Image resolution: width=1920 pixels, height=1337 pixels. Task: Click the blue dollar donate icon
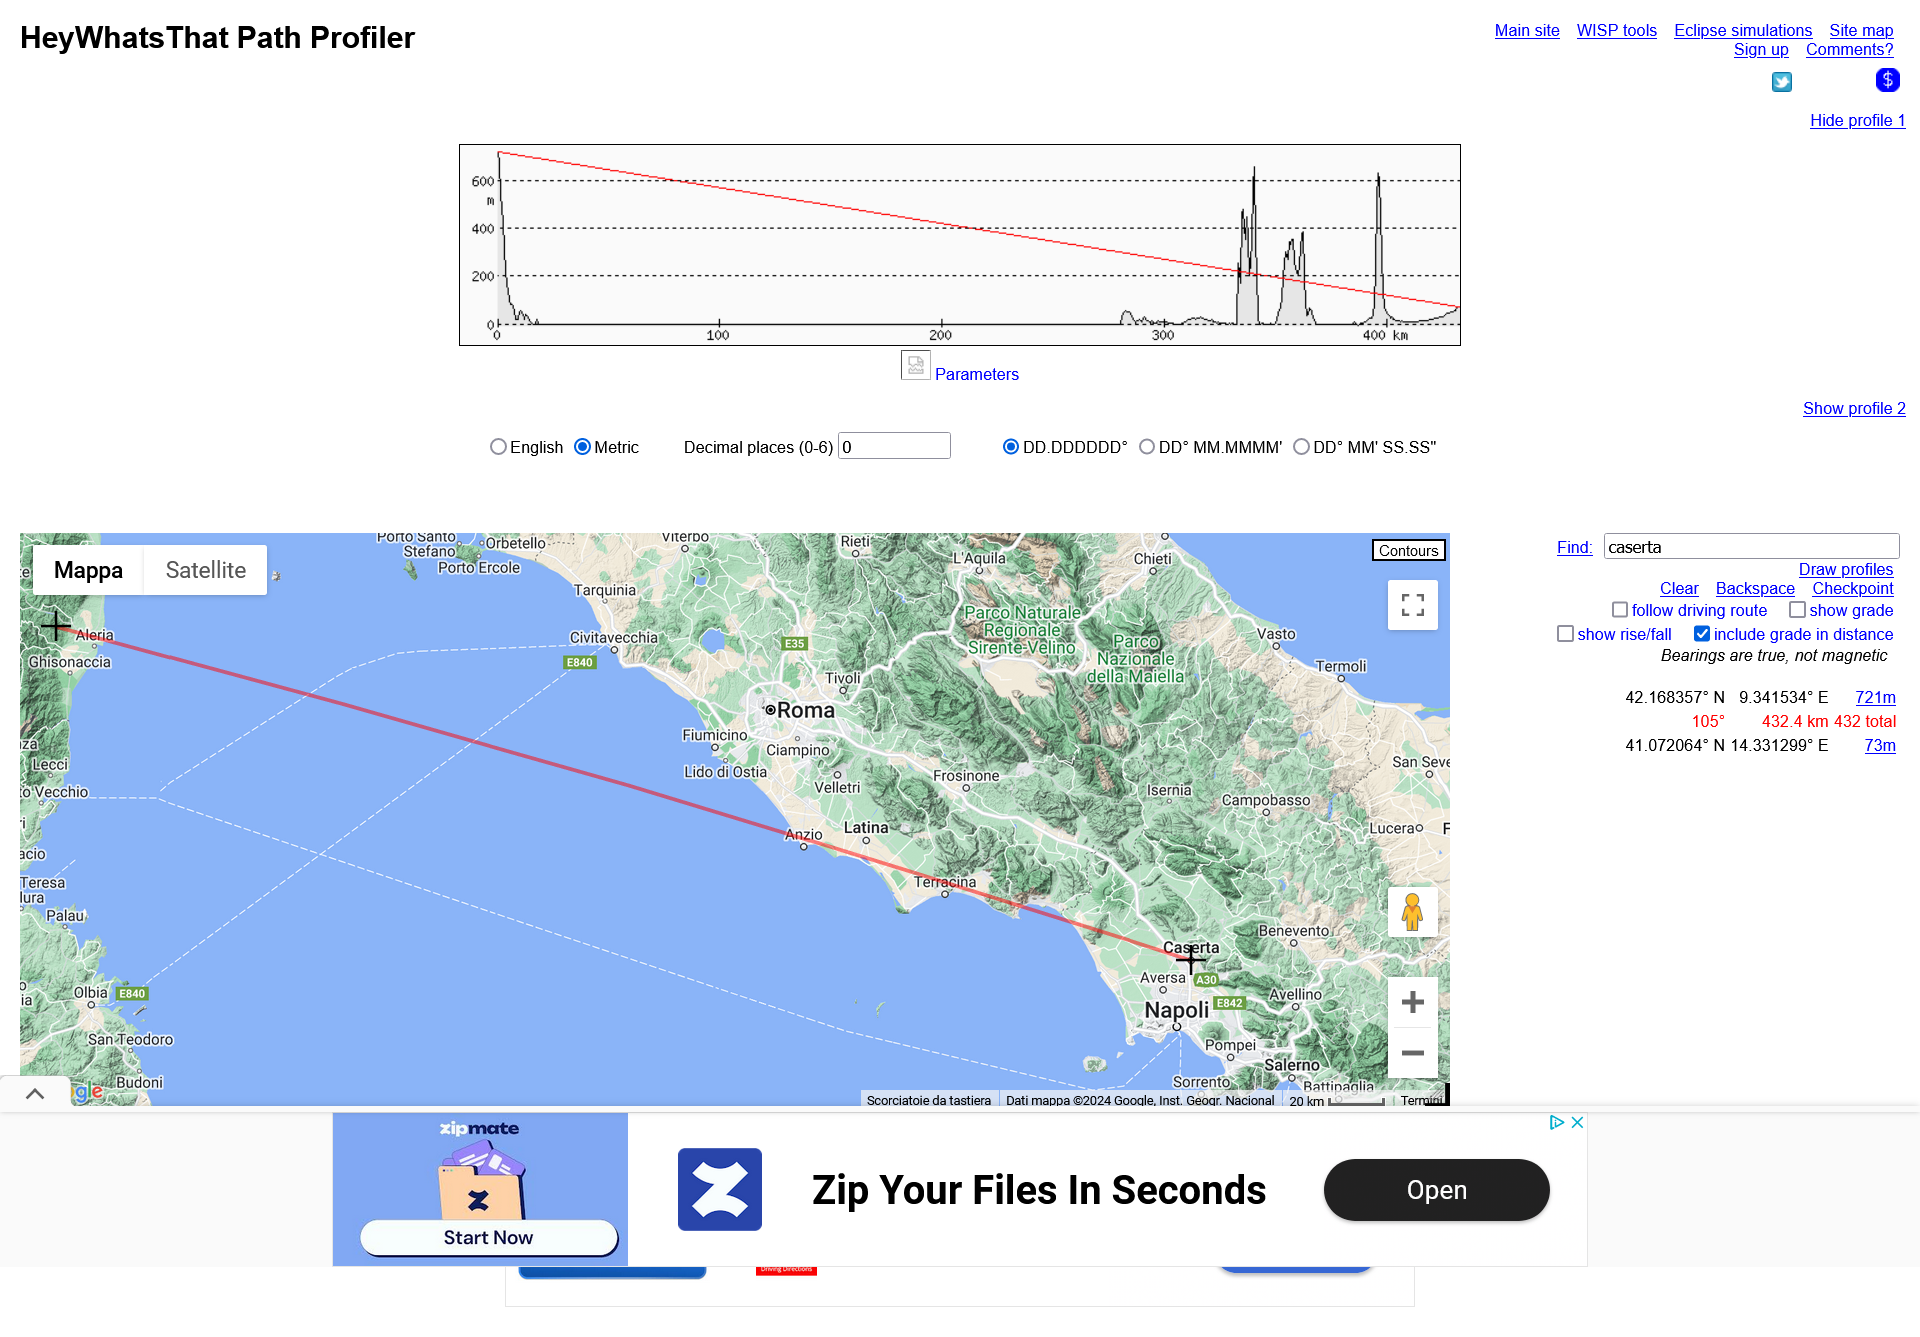1887,80
